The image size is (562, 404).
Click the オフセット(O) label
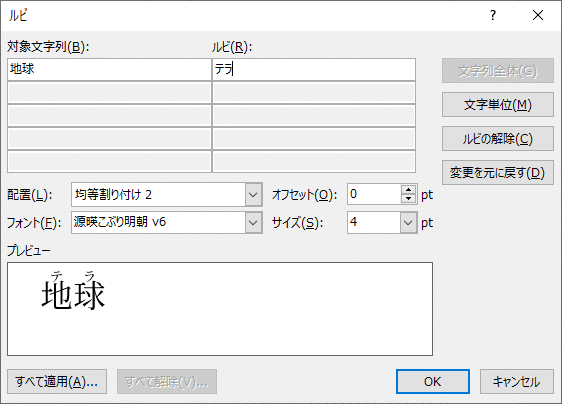click(304, 195)
